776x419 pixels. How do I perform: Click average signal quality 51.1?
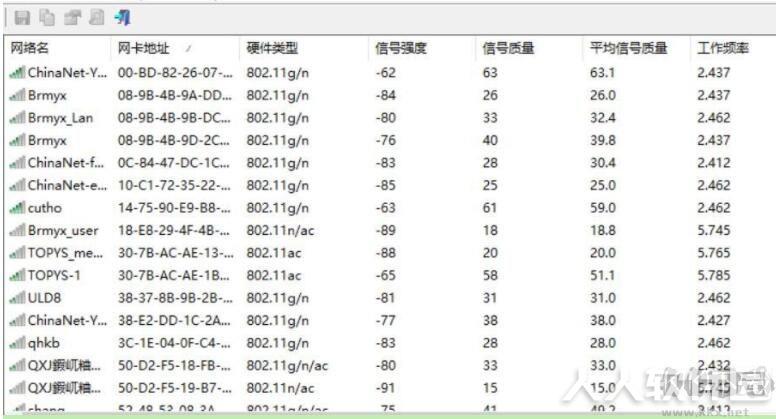pos(602,276)
